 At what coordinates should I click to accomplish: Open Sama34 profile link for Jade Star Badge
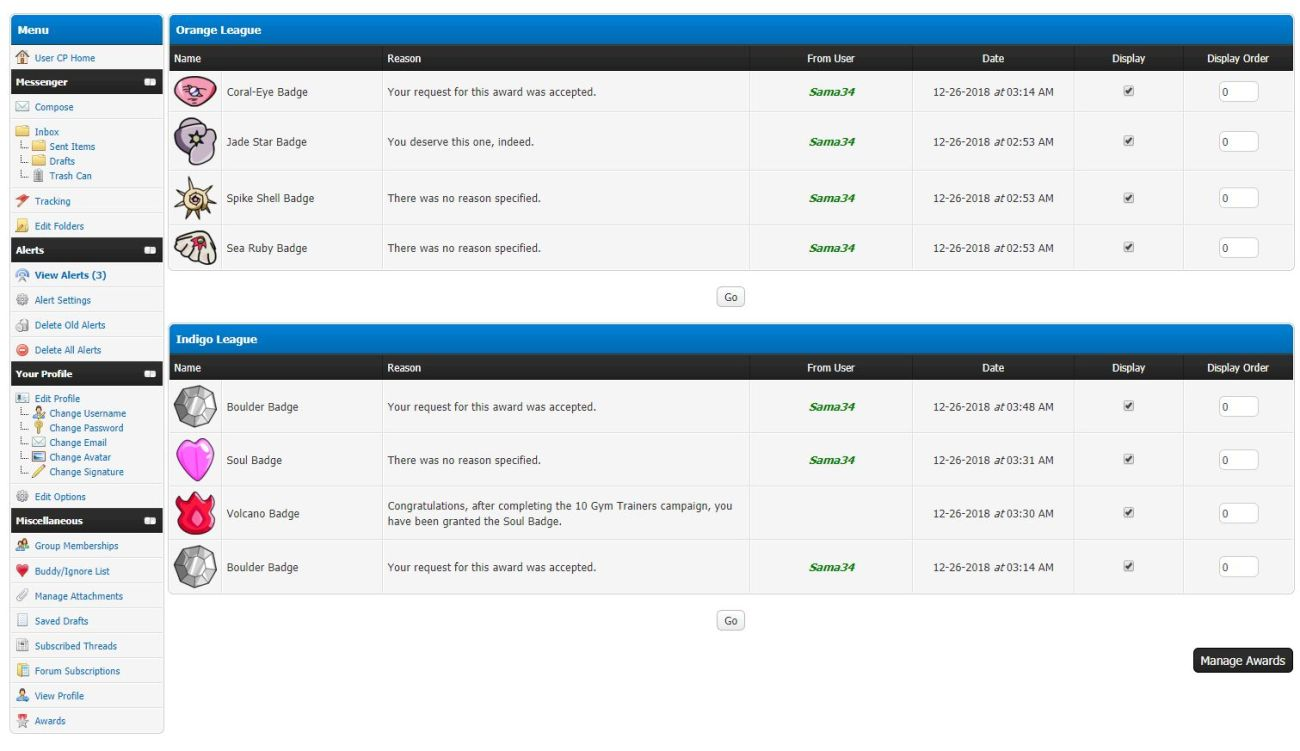831,142
